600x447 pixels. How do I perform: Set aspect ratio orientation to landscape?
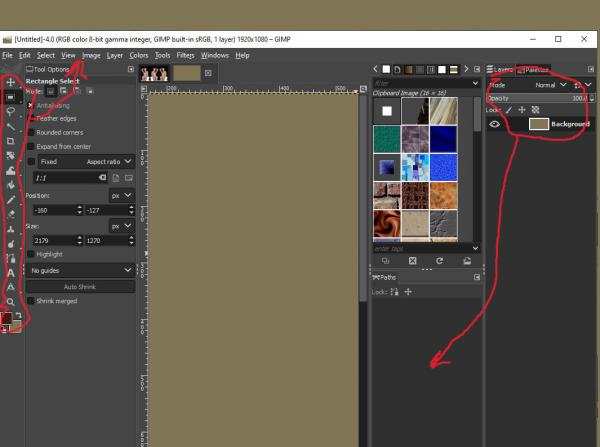(129, 178)
